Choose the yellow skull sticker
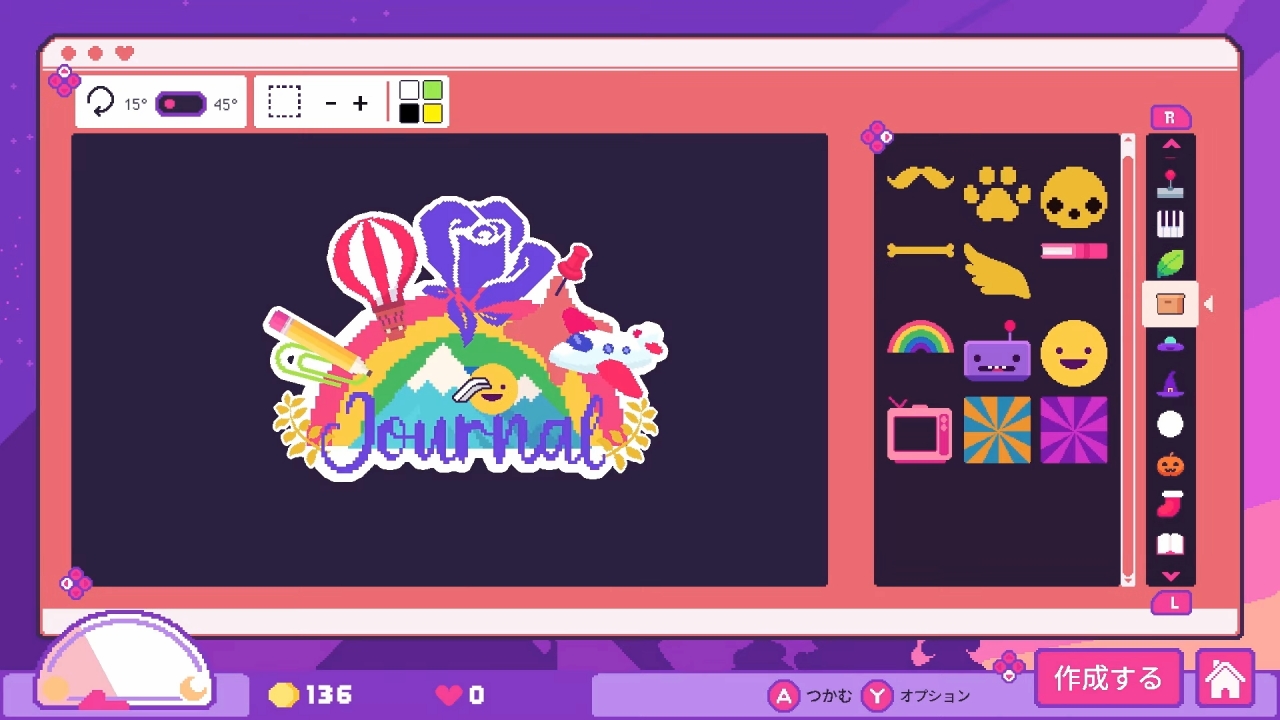1280x720 pixels. click(x=1074, y=197)
